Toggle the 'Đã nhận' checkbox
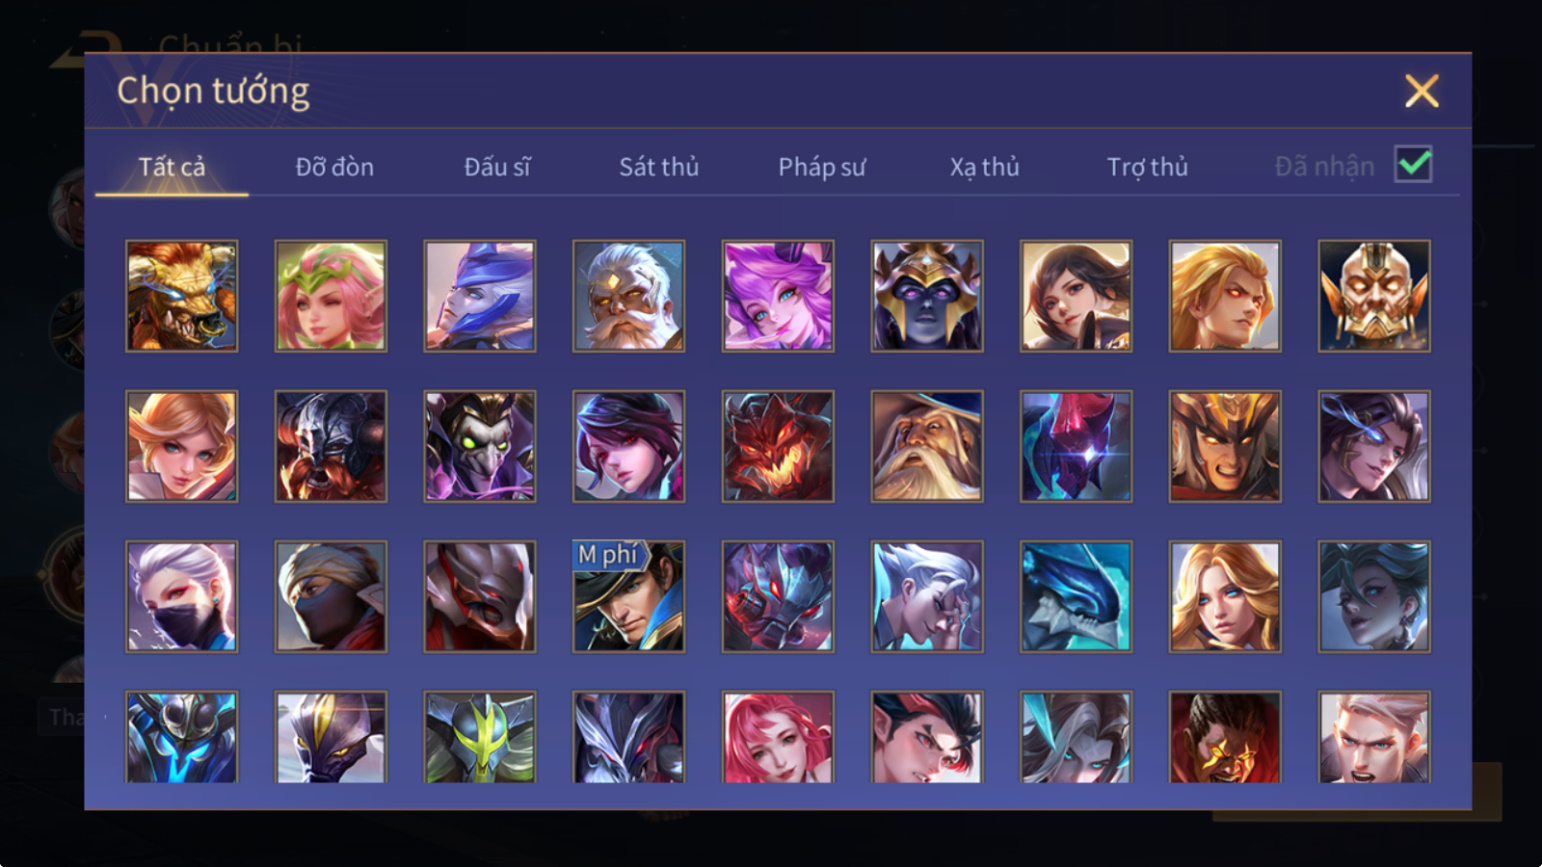This screenshot has width=1542, height=867. (1413, 164)
